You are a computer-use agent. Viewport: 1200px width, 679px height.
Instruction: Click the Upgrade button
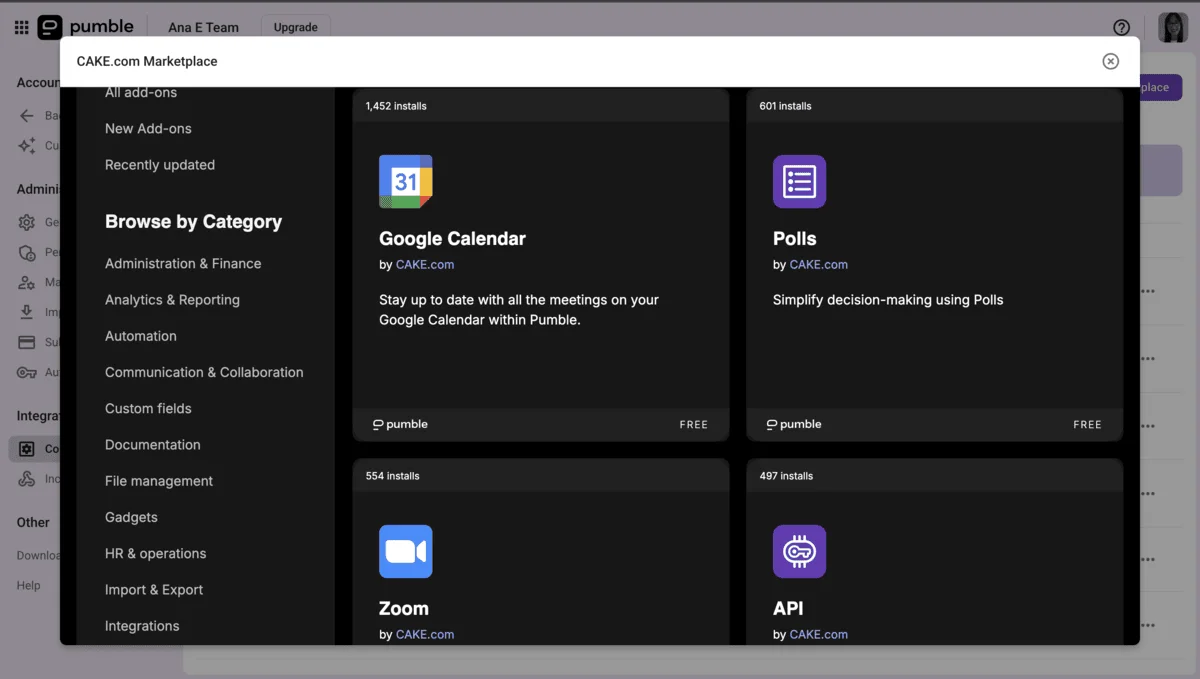pyautogui.click(x=295, y=27)
